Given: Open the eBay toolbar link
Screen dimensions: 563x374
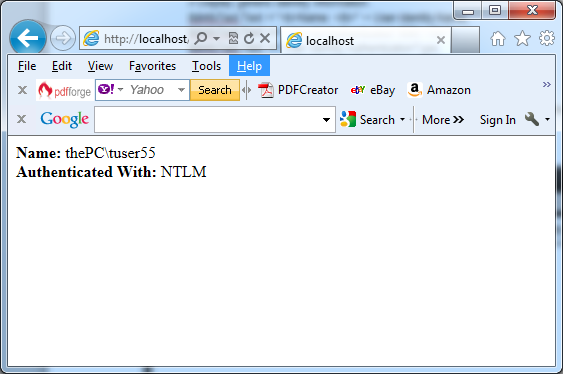Looking at the screenshot, I should (x=372, y=90).
